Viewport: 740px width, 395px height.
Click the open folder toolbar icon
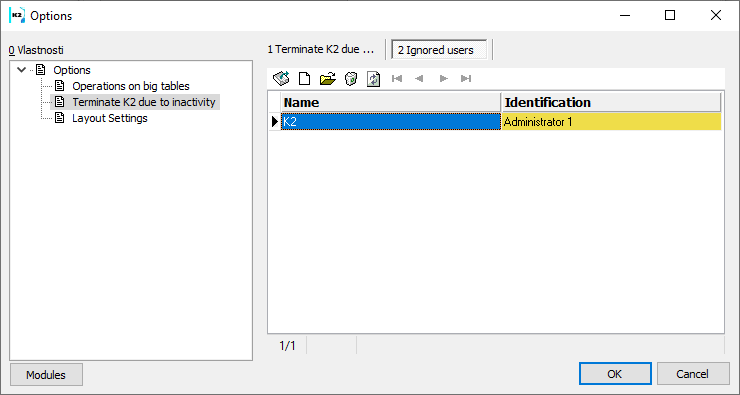coord(328,78)
